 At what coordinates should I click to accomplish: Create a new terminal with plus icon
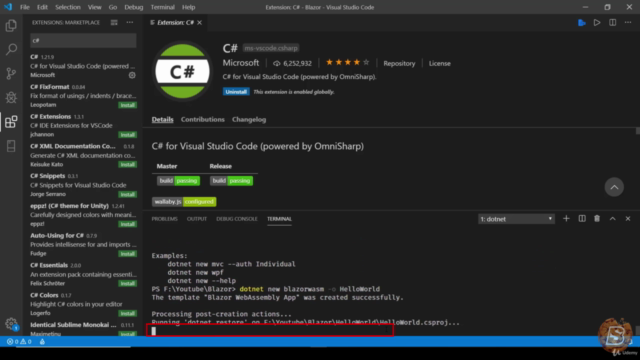click(566, 219)
